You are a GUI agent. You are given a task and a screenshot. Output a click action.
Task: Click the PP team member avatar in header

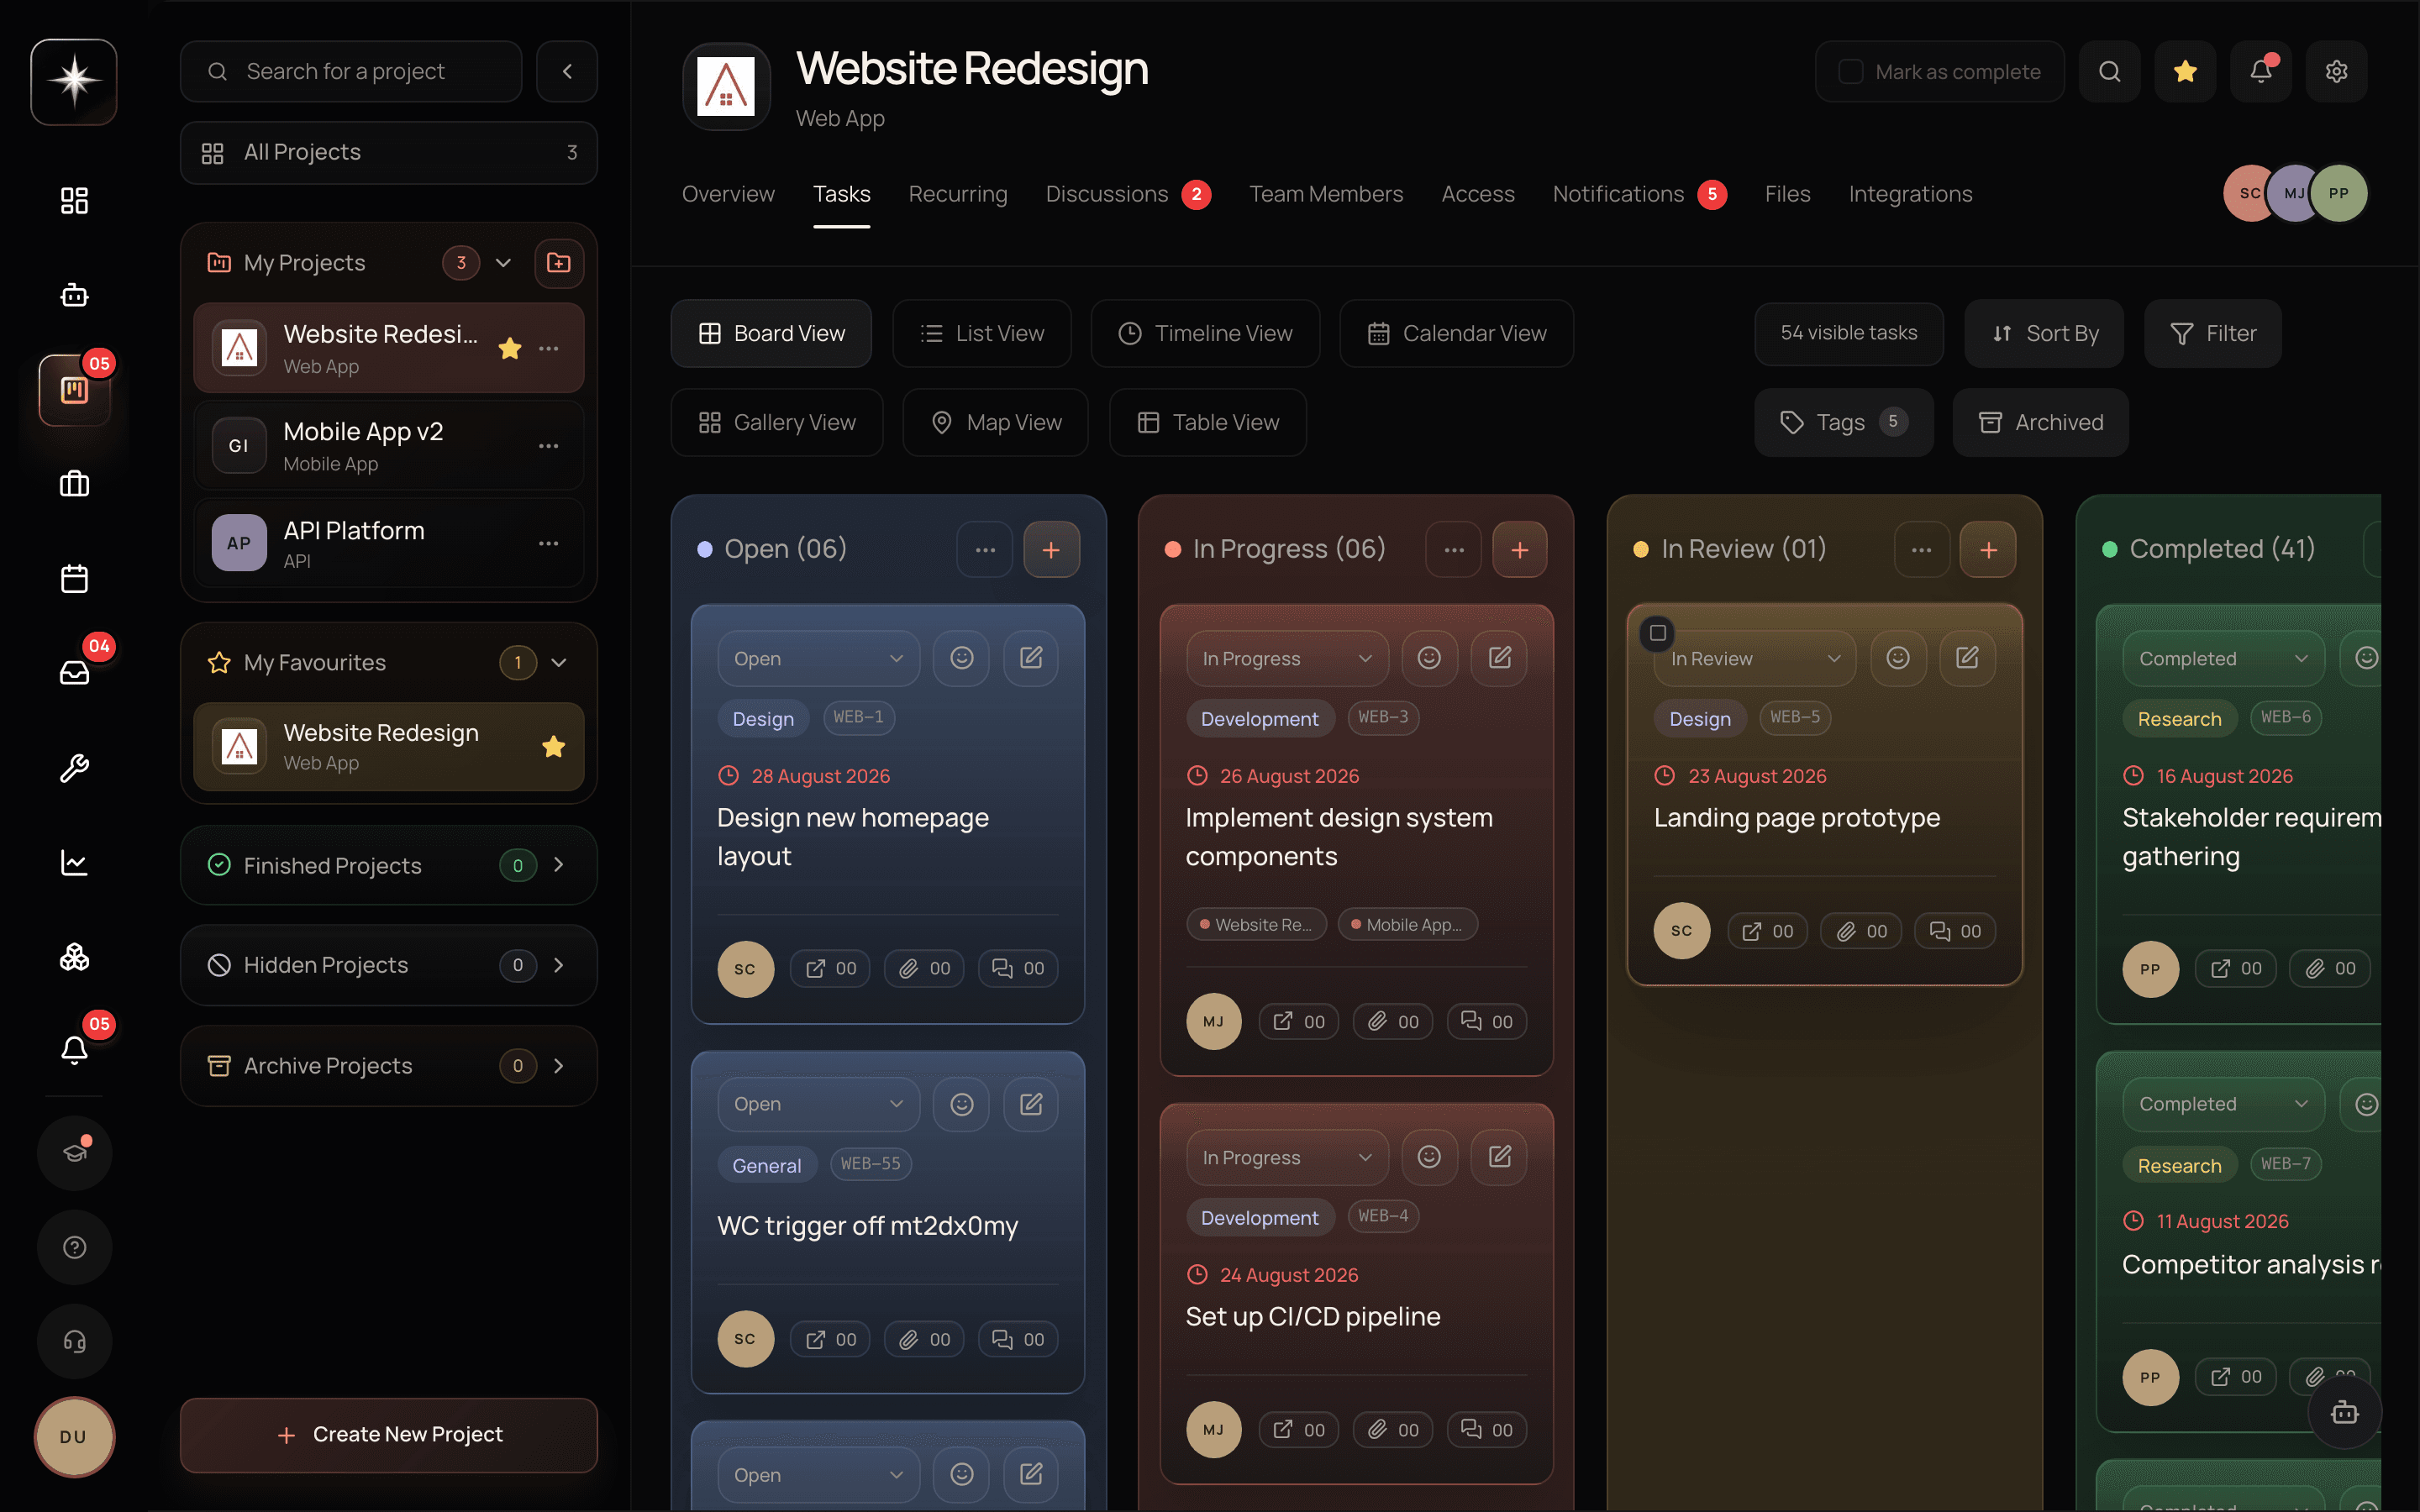coord(2338,193)
